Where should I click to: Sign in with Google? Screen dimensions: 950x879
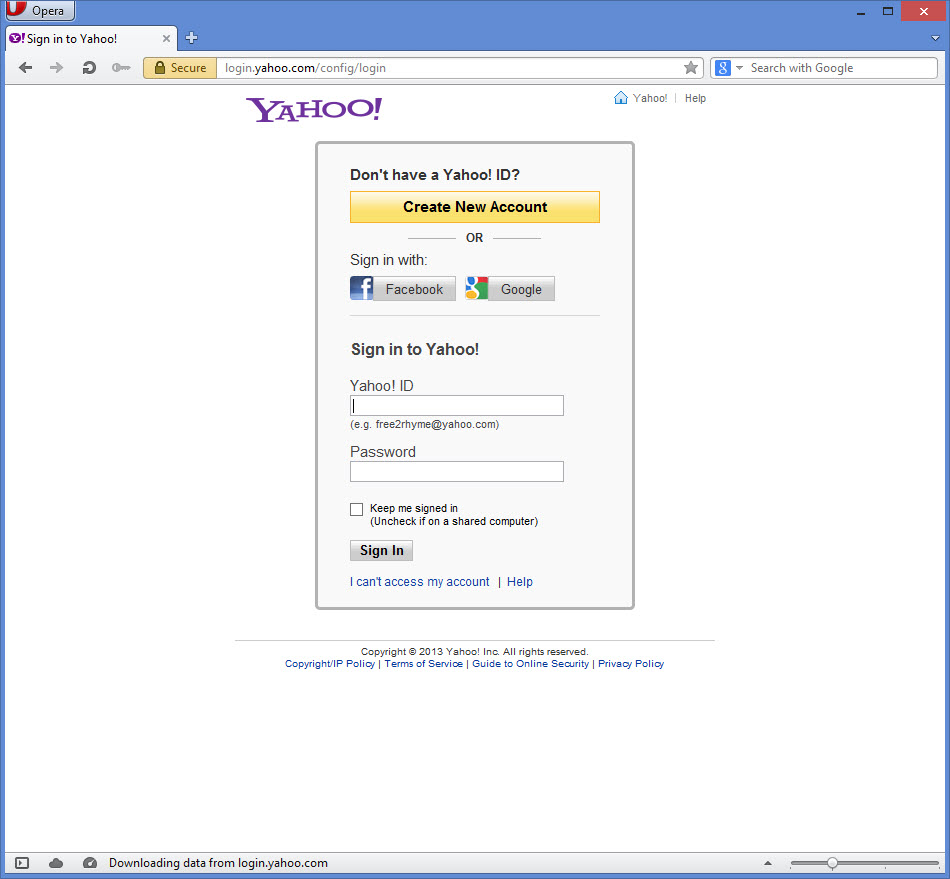pos(510,289)
